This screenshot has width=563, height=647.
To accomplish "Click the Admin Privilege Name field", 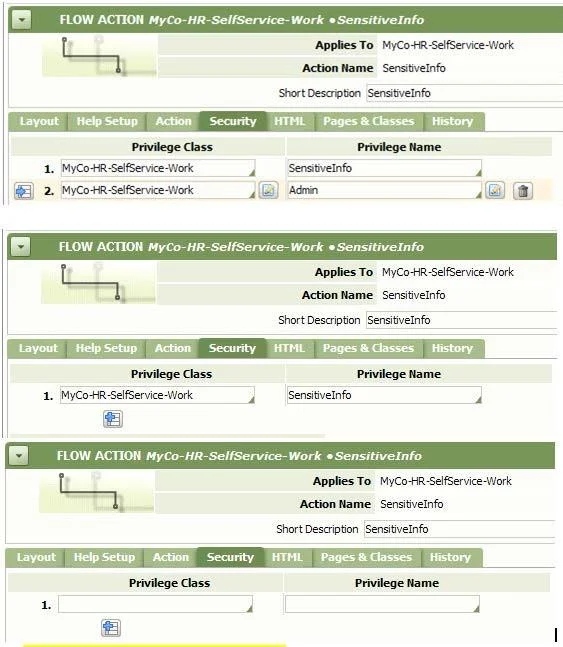I will 385,190.
